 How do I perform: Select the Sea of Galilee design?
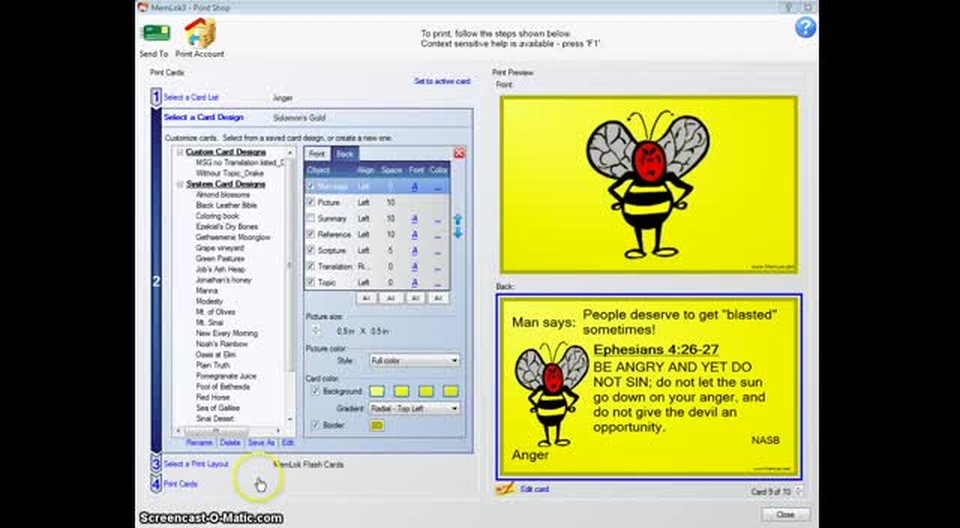tap(217, 408)
